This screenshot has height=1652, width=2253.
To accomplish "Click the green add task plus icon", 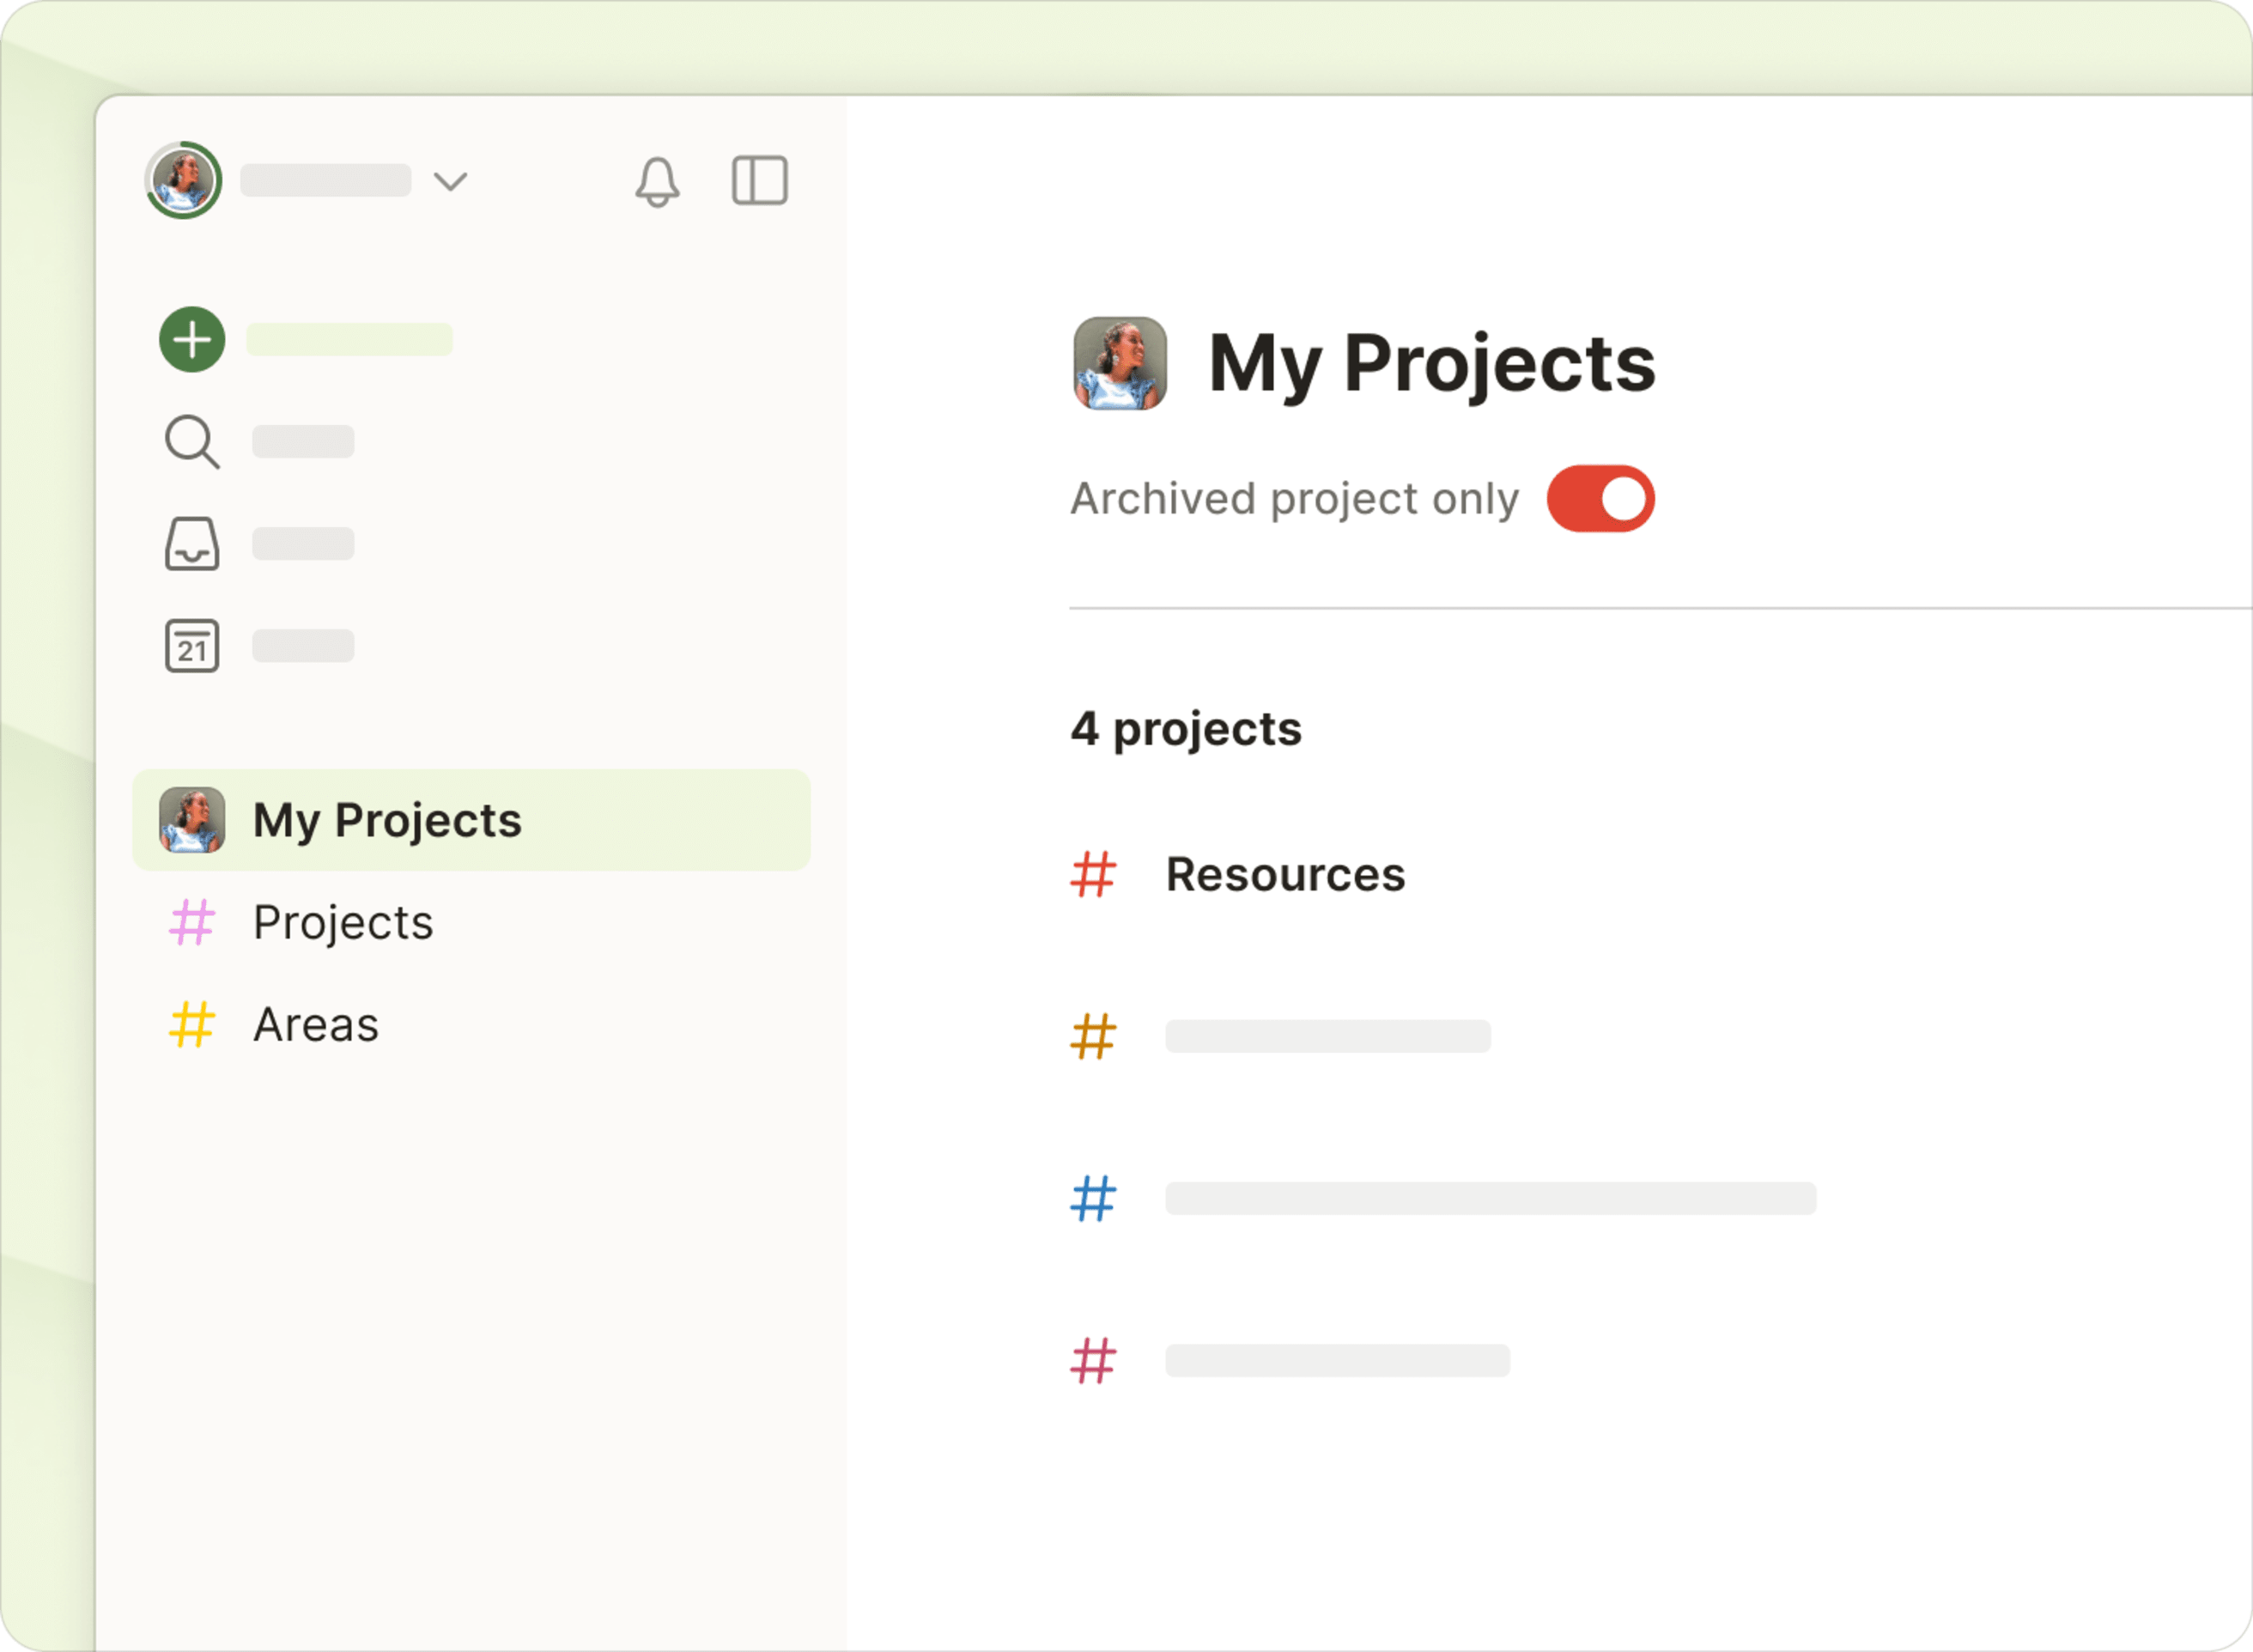I will point(192,339).
